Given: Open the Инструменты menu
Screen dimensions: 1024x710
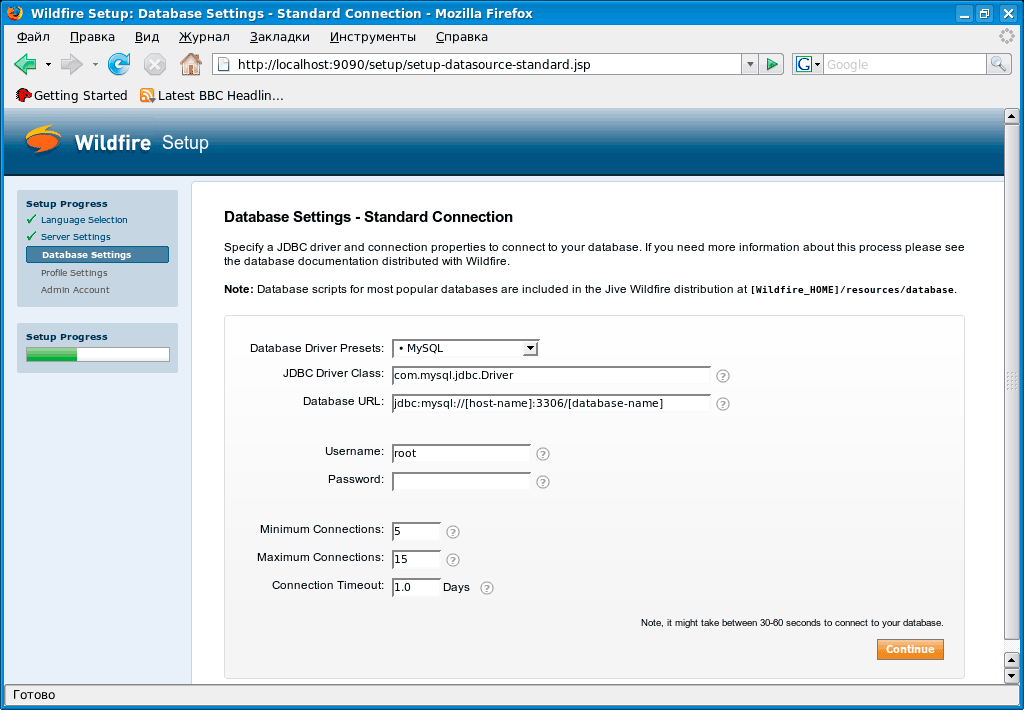Looking at the screenshot, I should point(373,37).
